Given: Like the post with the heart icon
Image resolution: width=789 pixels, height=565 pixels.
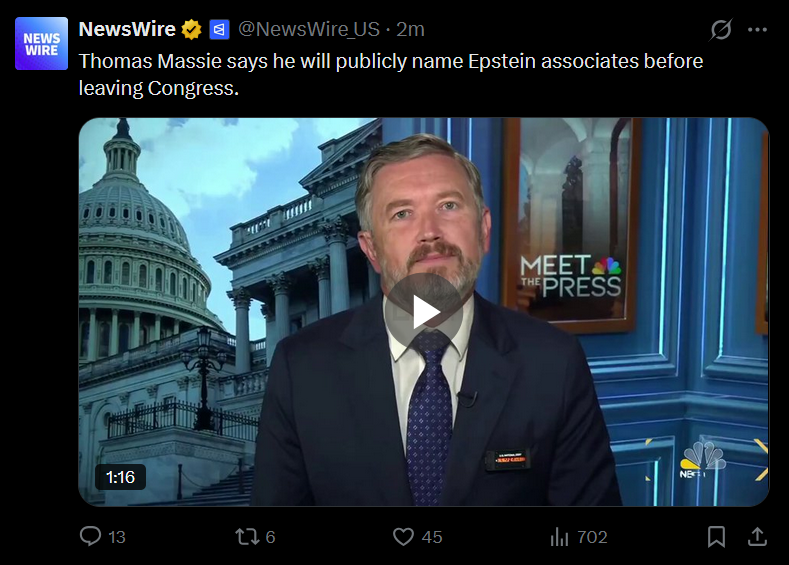Looking at the screenshot, I should [403, 537].
